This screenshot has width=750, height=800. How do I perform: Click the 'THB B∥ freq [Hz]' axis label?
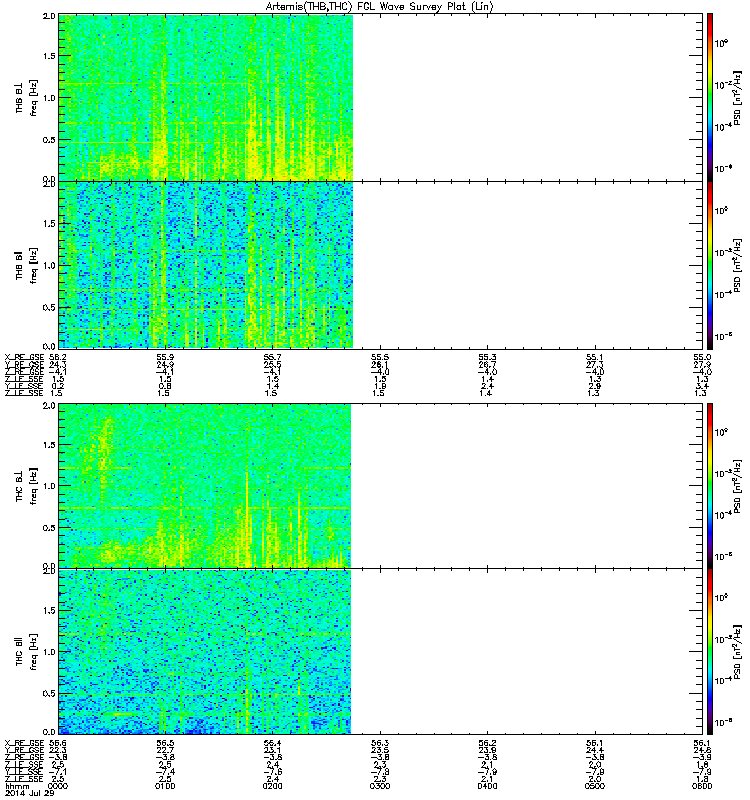coord(26,265)
